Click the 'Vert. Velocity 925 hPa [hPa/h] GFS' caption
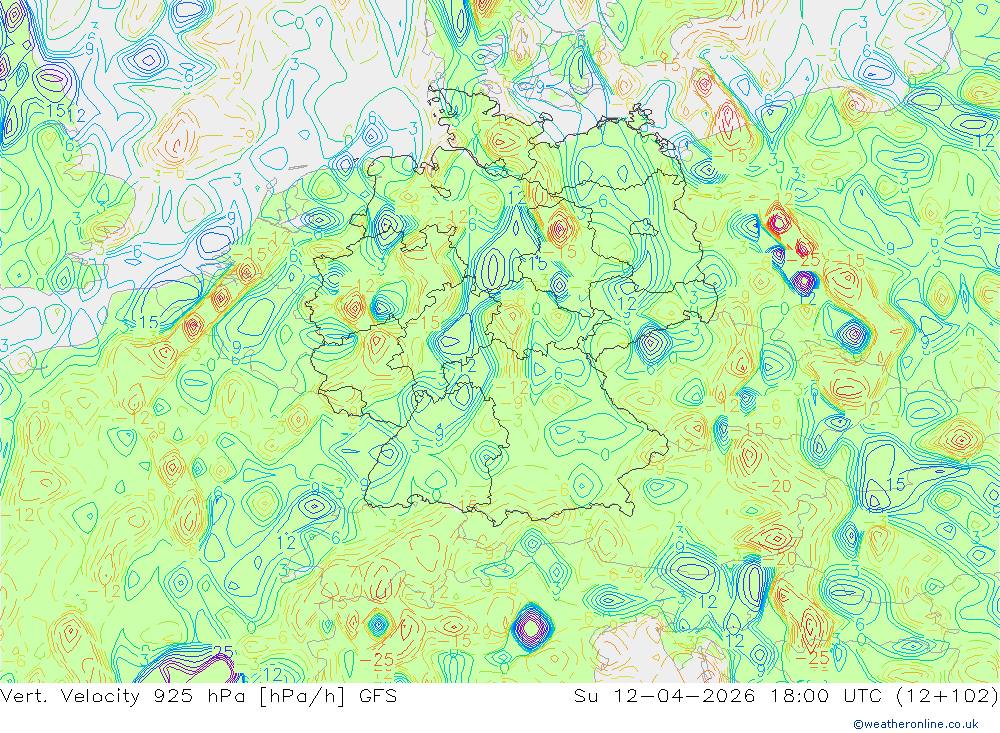The width and height of the screenshot is (1000, 733). click(198, 695)
